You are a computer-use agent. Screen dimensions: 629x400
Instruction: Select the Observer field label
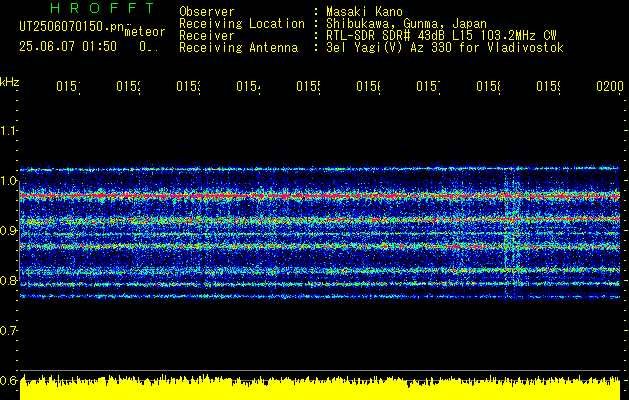pyautogui.click(x=207, y=11)
